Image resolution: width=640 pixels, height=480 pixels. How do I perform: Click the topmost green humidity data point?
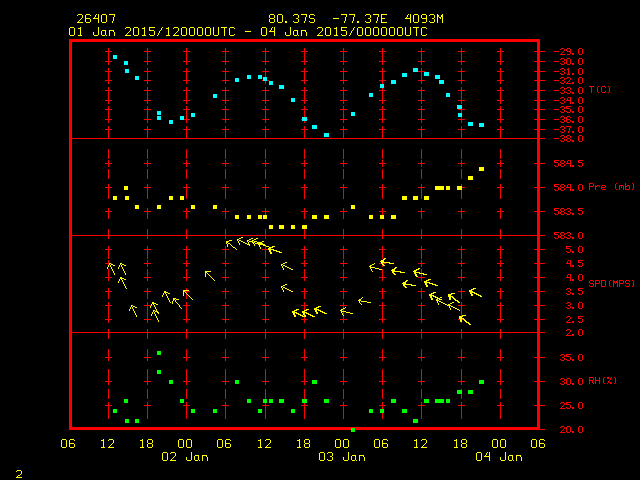159,353
